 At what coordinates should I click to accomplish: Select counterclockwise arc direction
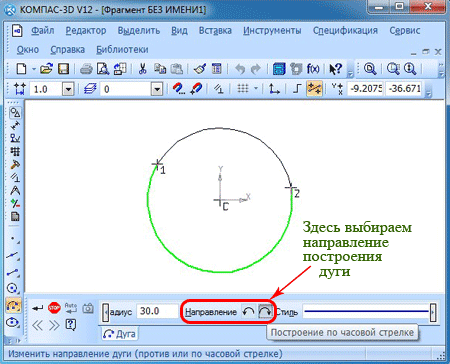(248, 312)
